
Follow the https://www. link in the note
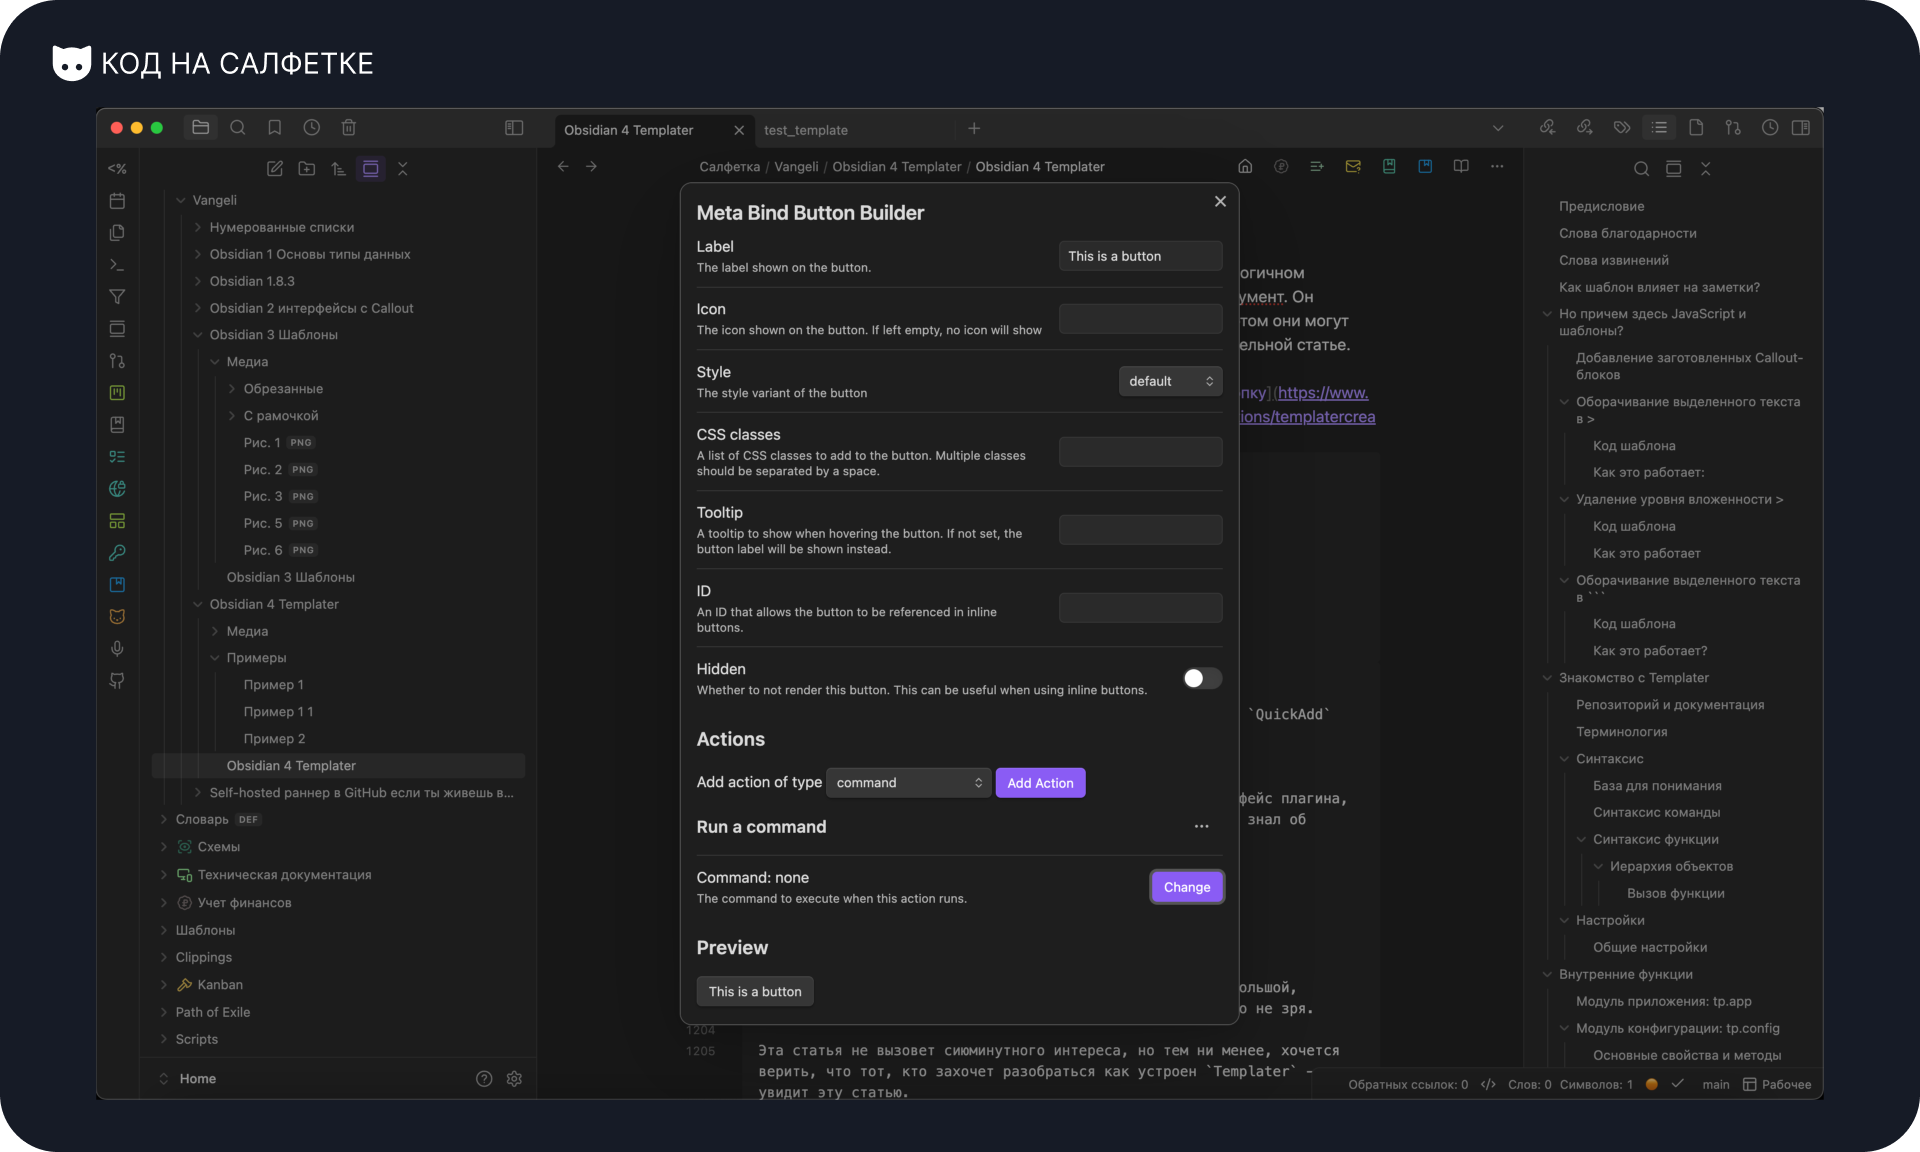[1323, 393]
